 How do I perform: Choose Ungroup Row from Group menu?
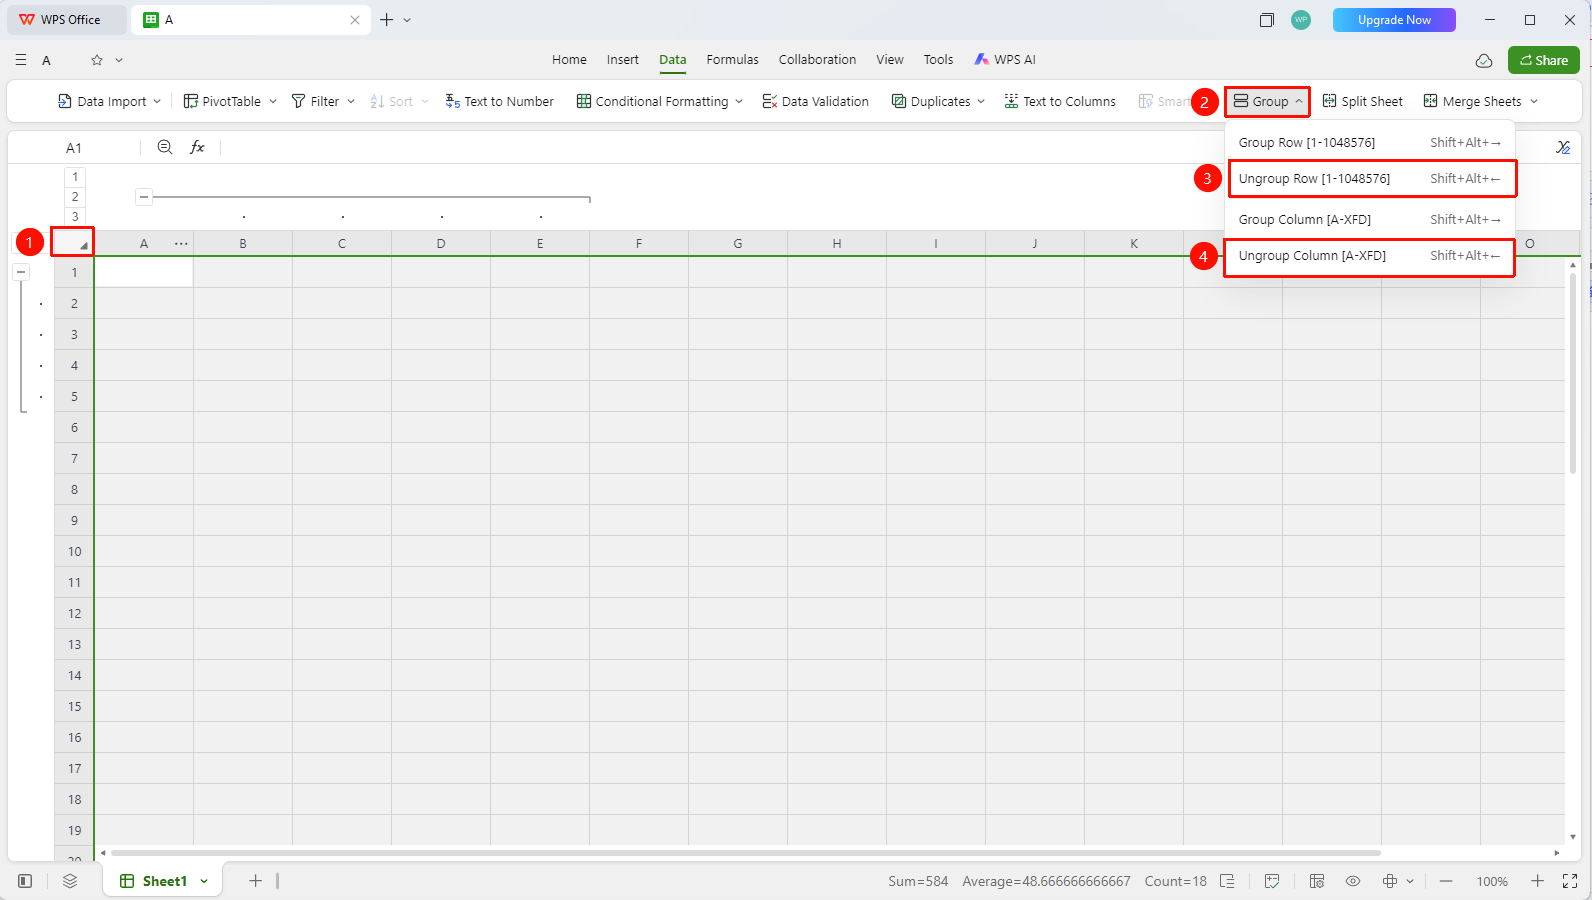click(x=1370, y=179)
